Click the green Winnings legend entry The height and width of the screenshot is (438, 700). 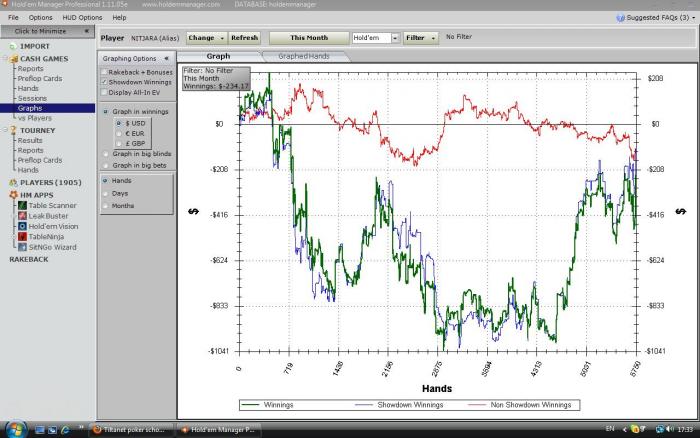tap(267, 405)
